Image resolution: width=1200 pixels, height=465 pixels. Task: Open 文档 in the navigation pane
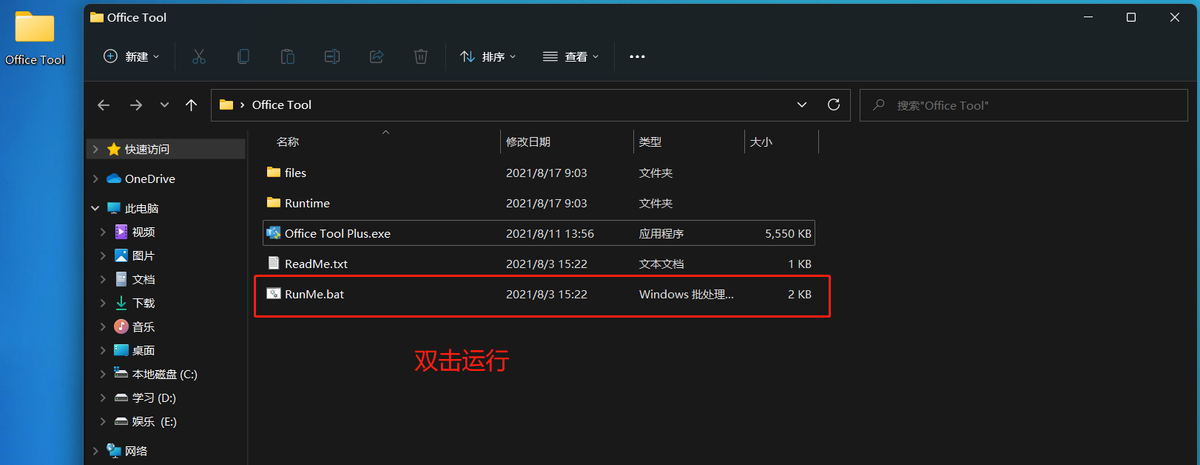(x=143, y=280)
